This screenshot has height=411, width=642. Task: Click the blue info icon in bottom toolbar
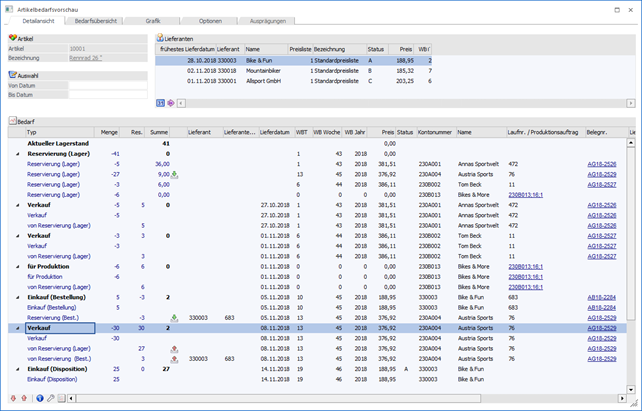click(39, 397)
